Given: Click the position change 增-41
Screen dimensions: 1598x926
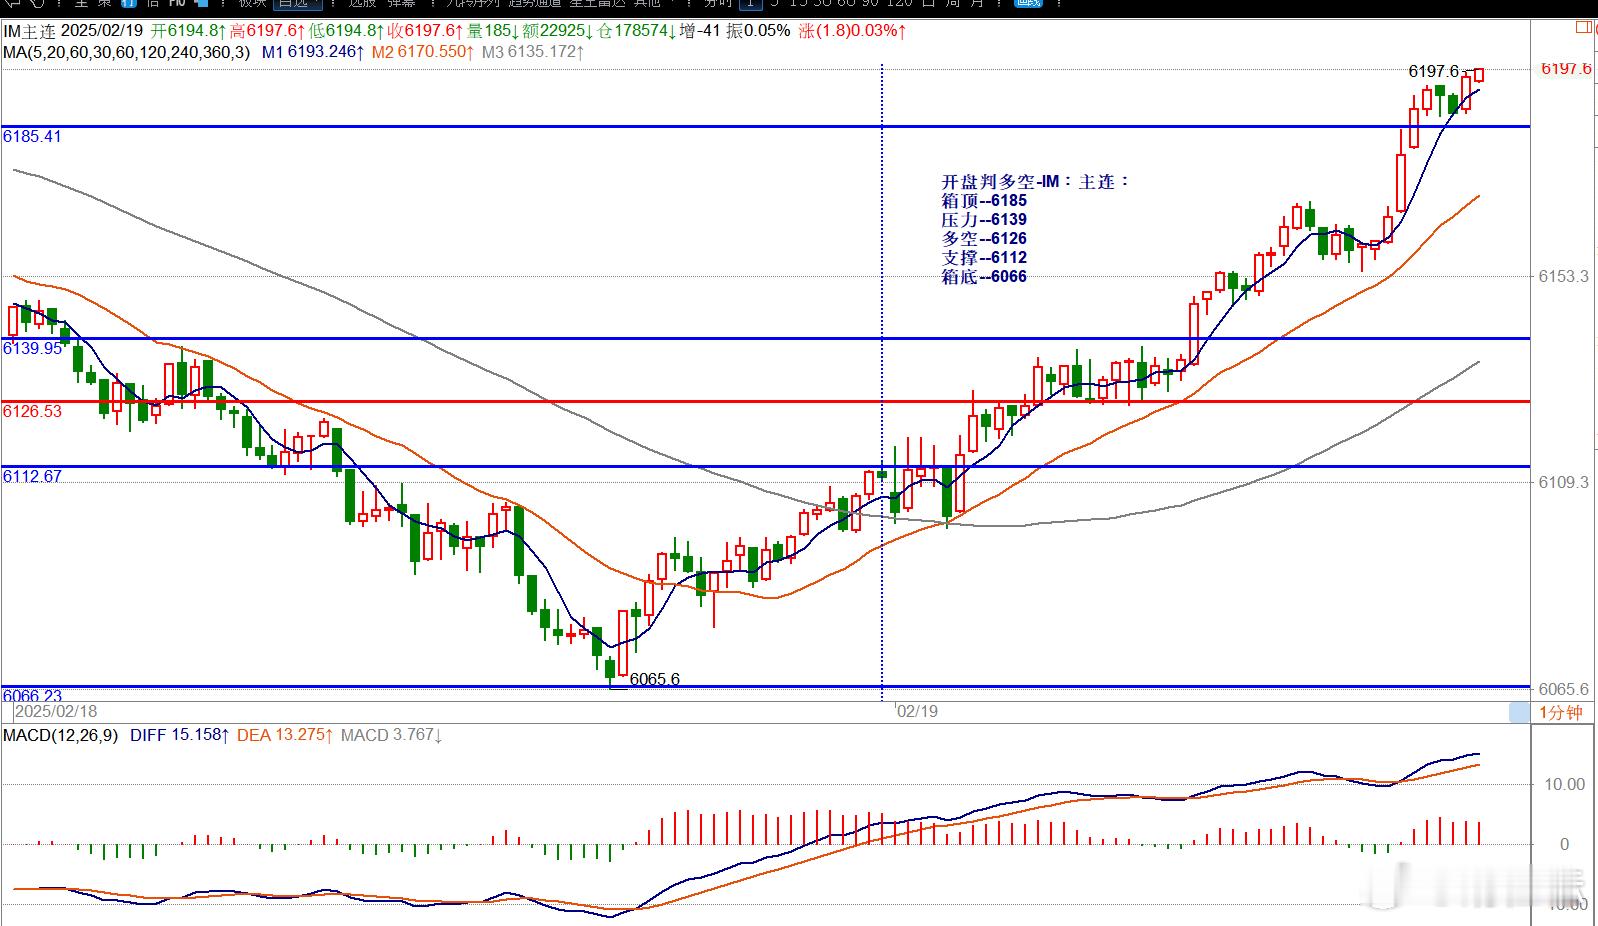Looking at the screenshot, I should point(701,31).
